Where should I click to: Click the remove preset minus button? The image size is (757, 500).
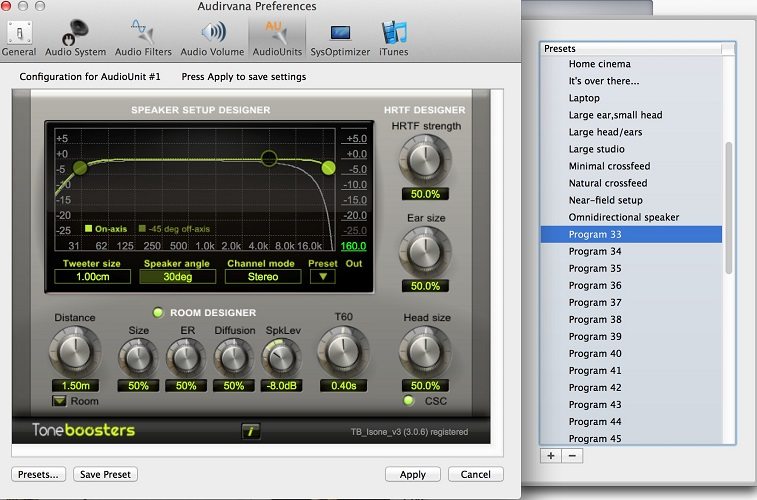571,455
